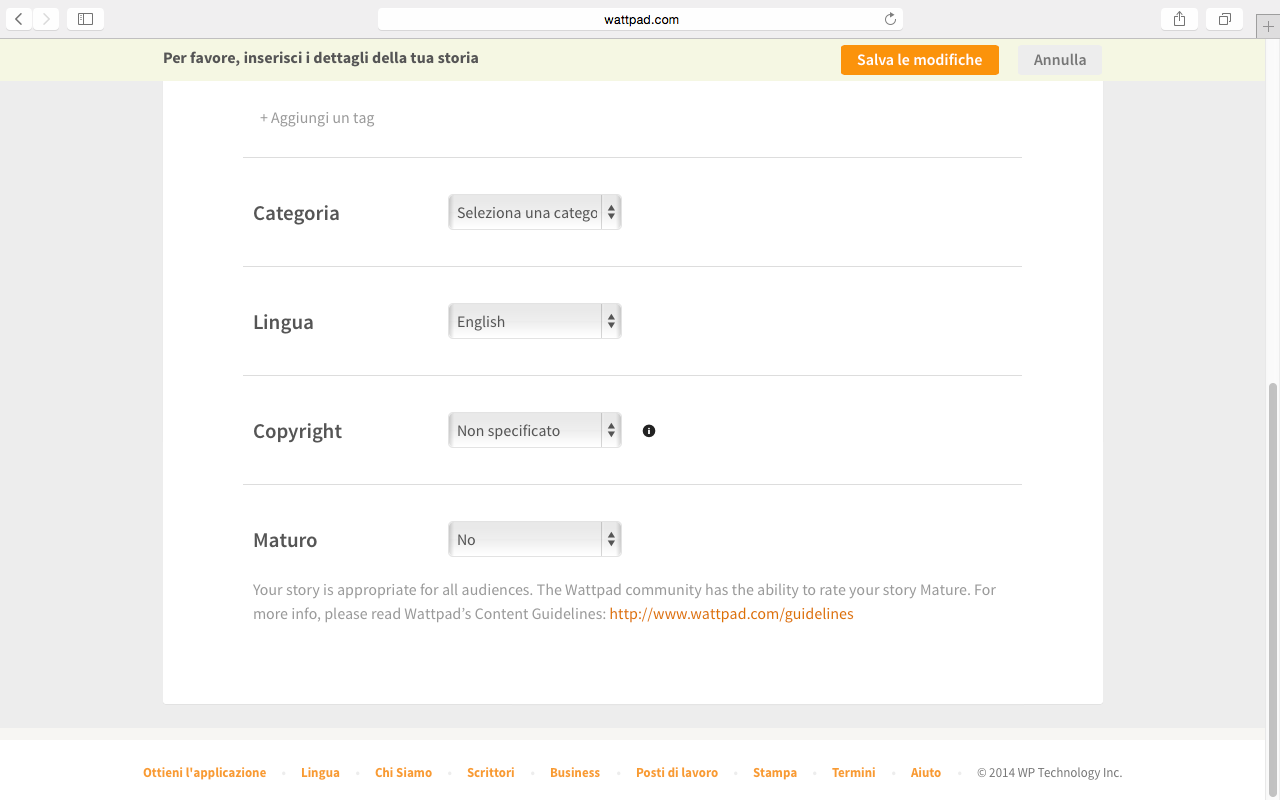Open the Maturo dropdown set to No
The image size is (1280, 800).
point(534,540)
